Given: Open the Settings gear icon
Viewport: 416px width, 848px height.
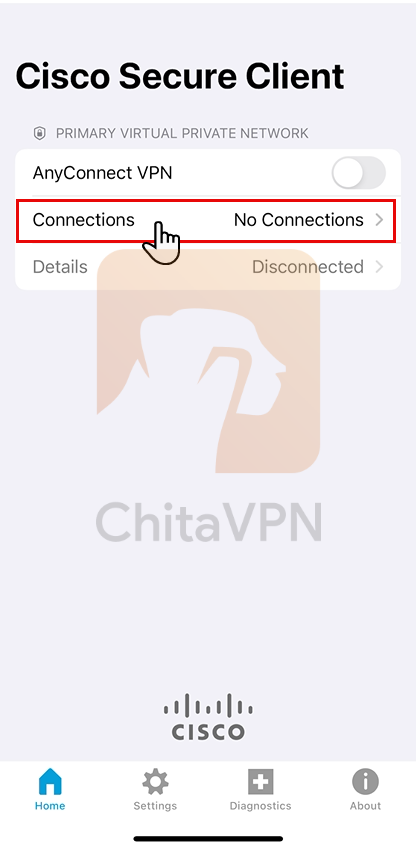Looking at the screenshot, I should click(x=155, y=781).
